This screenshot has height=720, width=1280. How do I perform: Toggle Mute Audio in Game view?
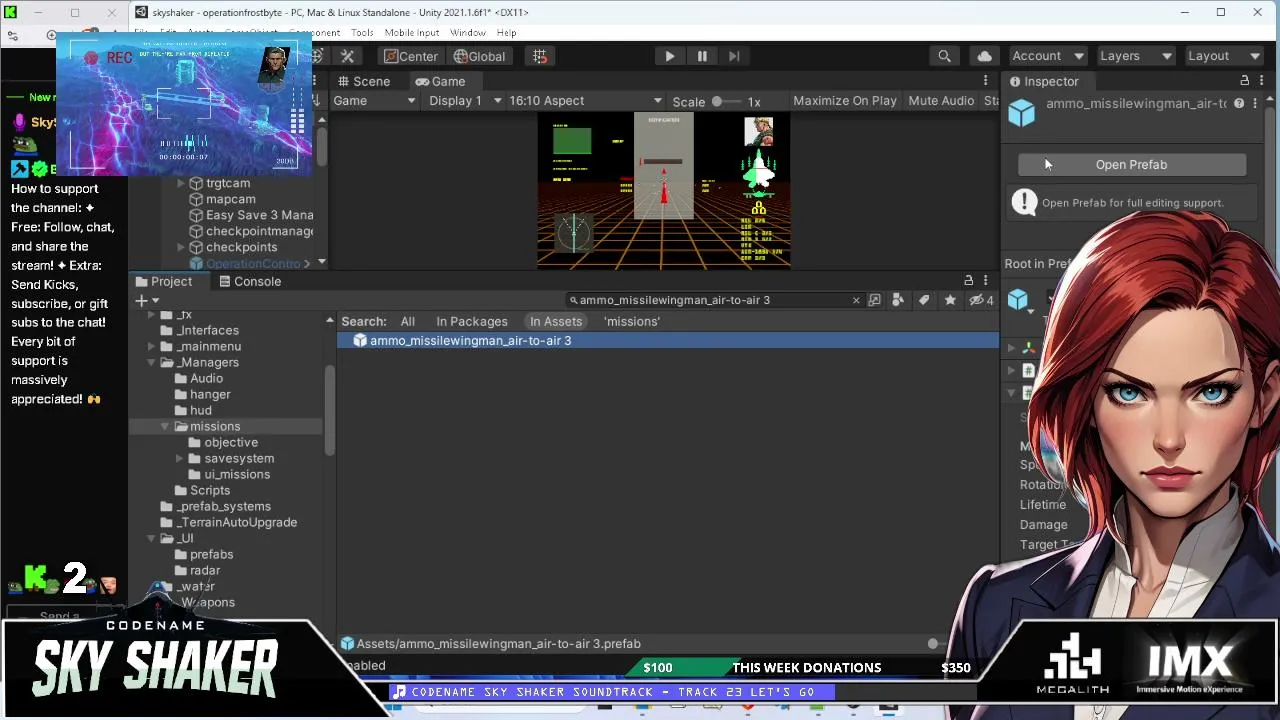(x=941, y=101)
